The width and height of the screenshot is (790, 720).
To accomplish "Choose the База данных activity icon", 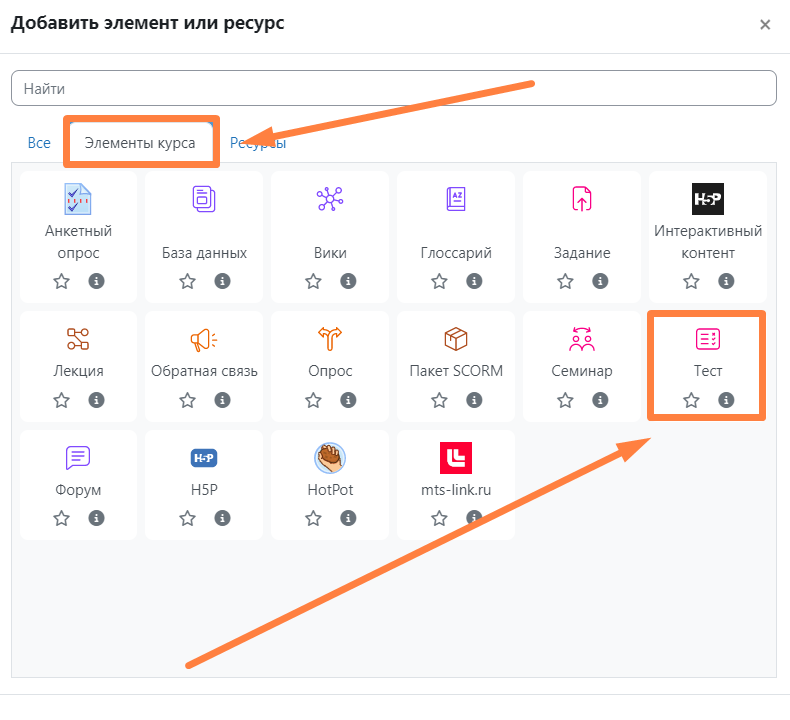I will [204, 199].
